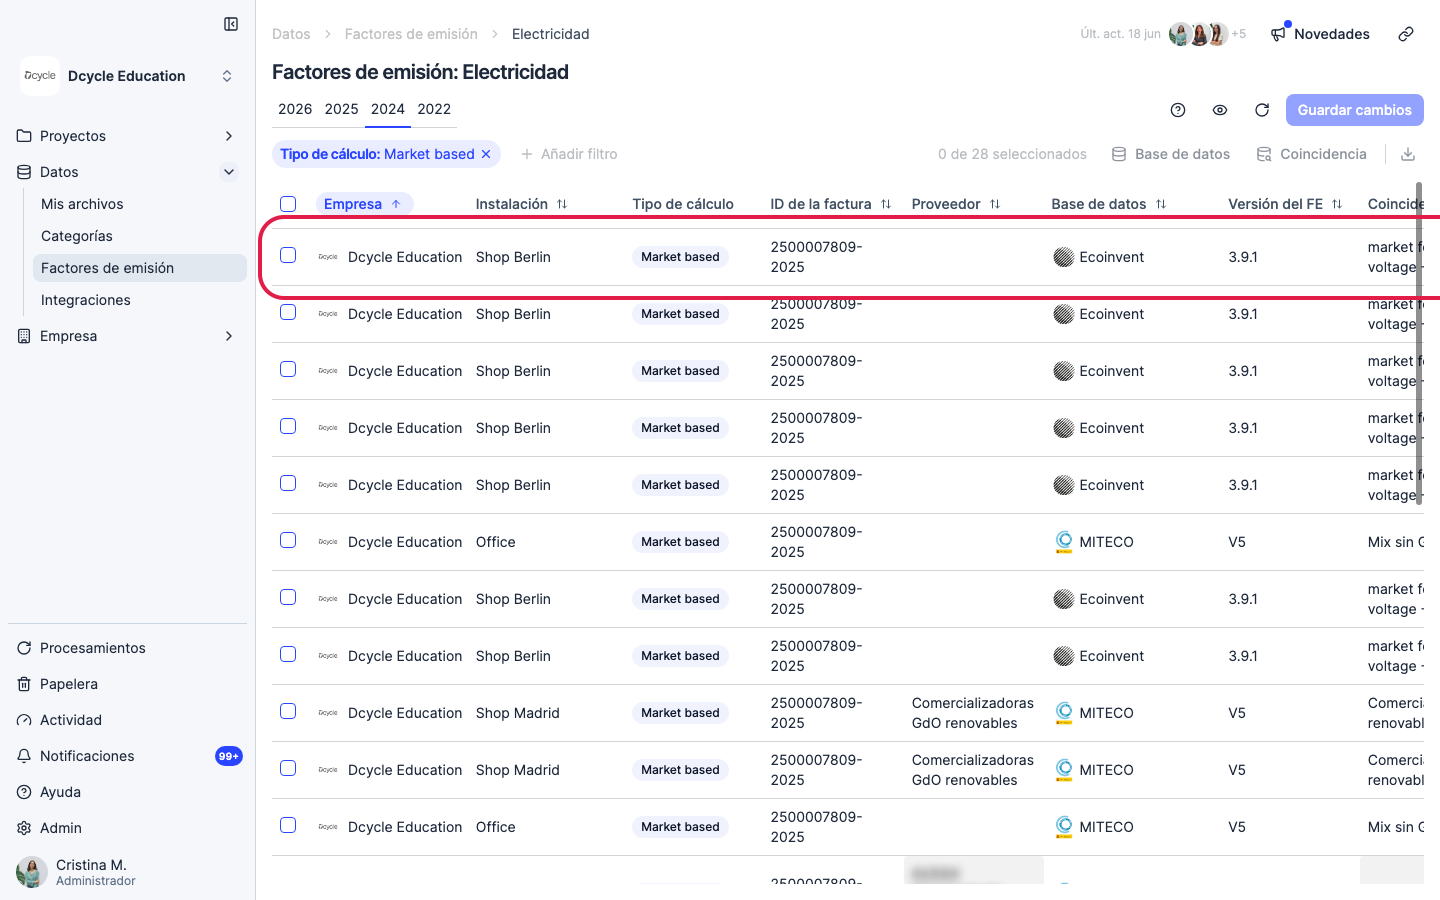Refresh the emission factors table
Screen dimensions: 1440x900
(x=1262, y=110)
